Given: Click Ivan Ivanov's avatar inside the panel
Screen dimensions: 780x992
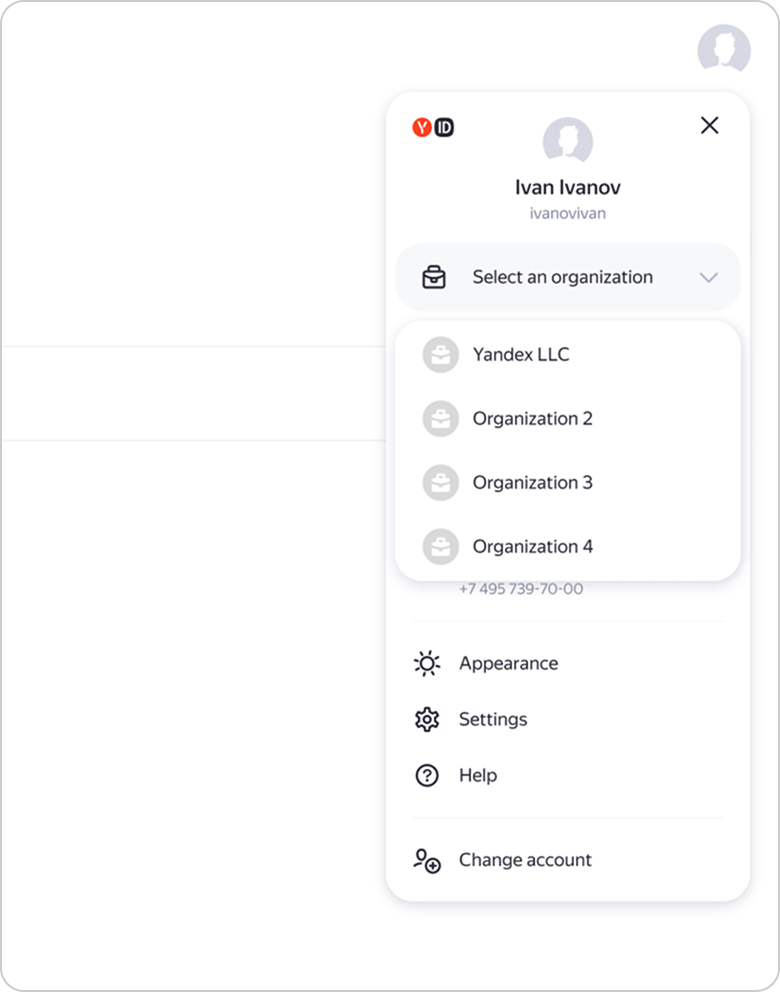Looking at the screenshot, I should (567, 141).
